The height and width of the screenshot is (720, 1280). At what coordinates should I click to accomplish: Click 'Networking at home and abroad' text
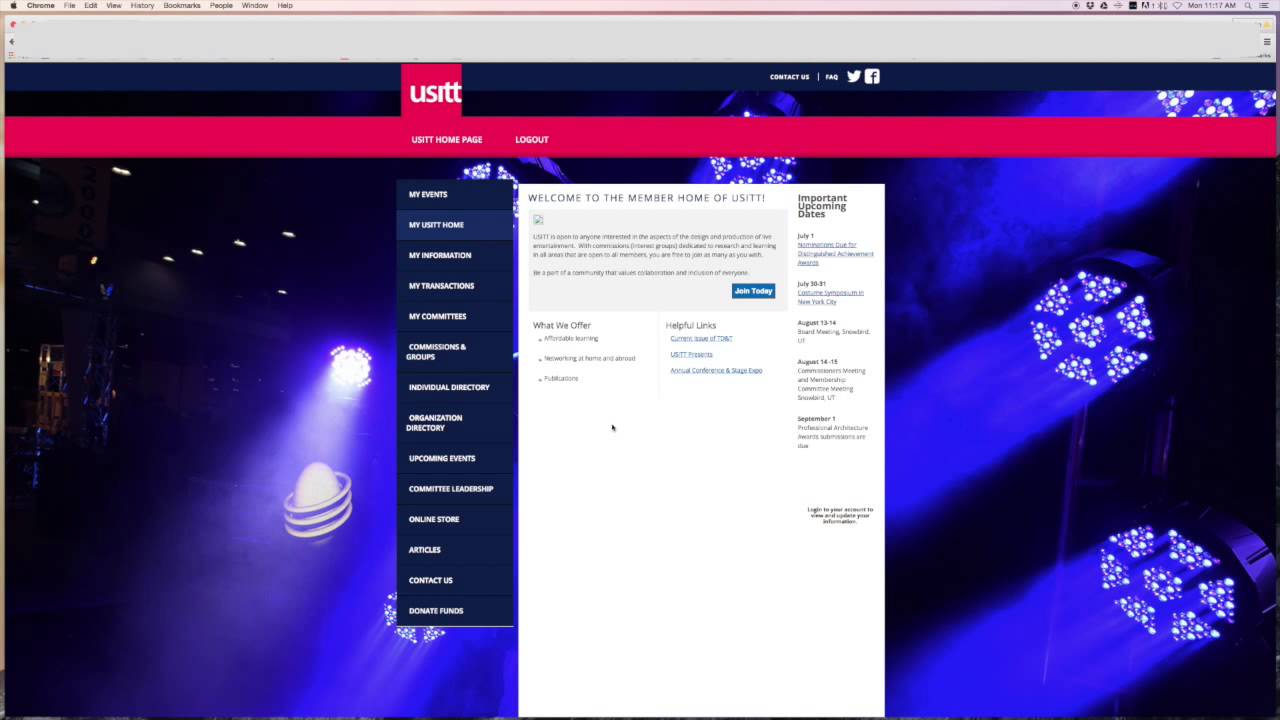pyautogui.click(x=589, y=358)
